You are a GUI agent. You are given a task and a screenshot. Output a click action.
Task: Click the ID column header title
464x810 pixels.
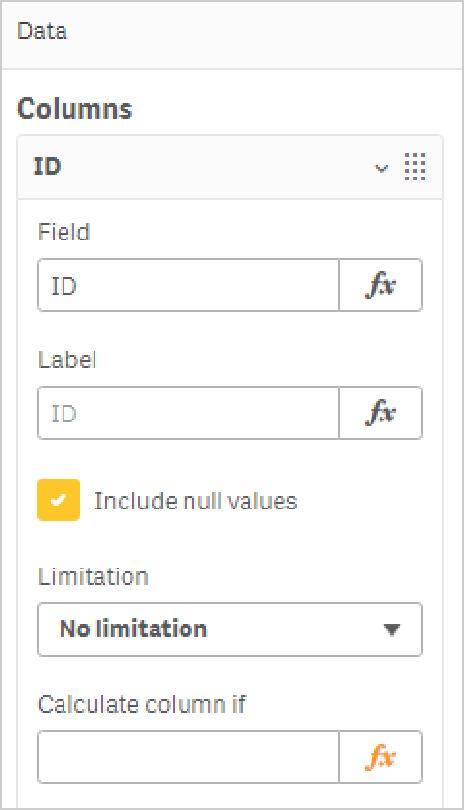click(x=48, y=167)
